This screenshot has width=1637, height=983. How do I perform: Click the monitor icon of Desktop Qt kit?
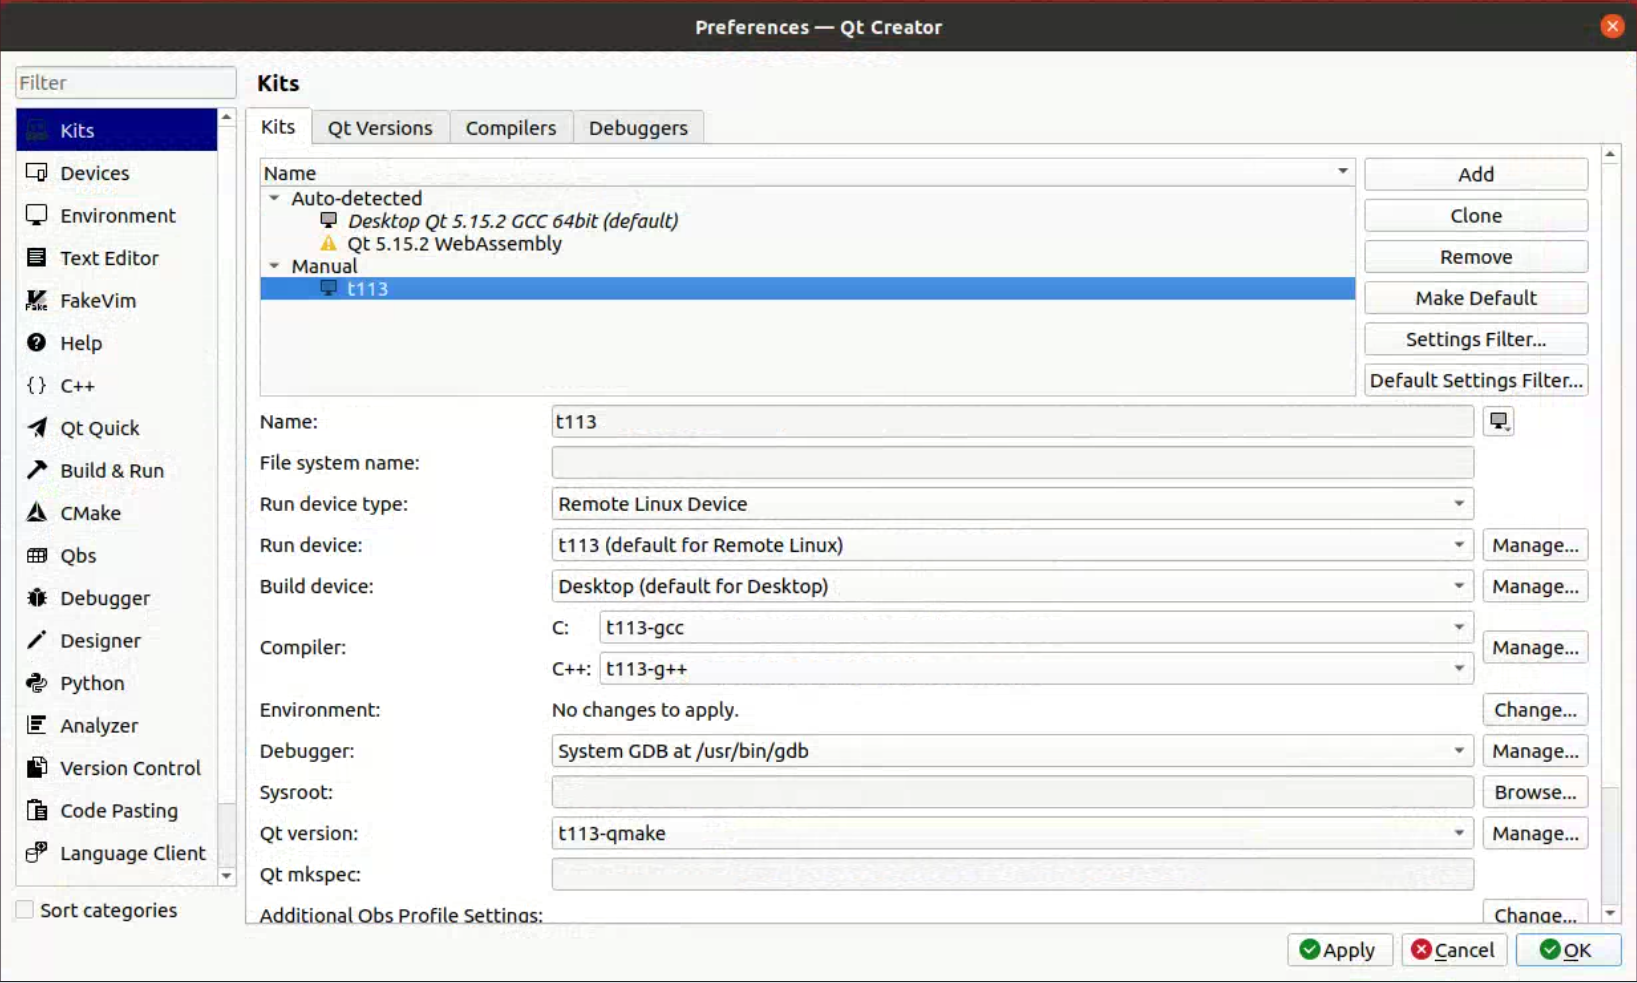[328, 220]
